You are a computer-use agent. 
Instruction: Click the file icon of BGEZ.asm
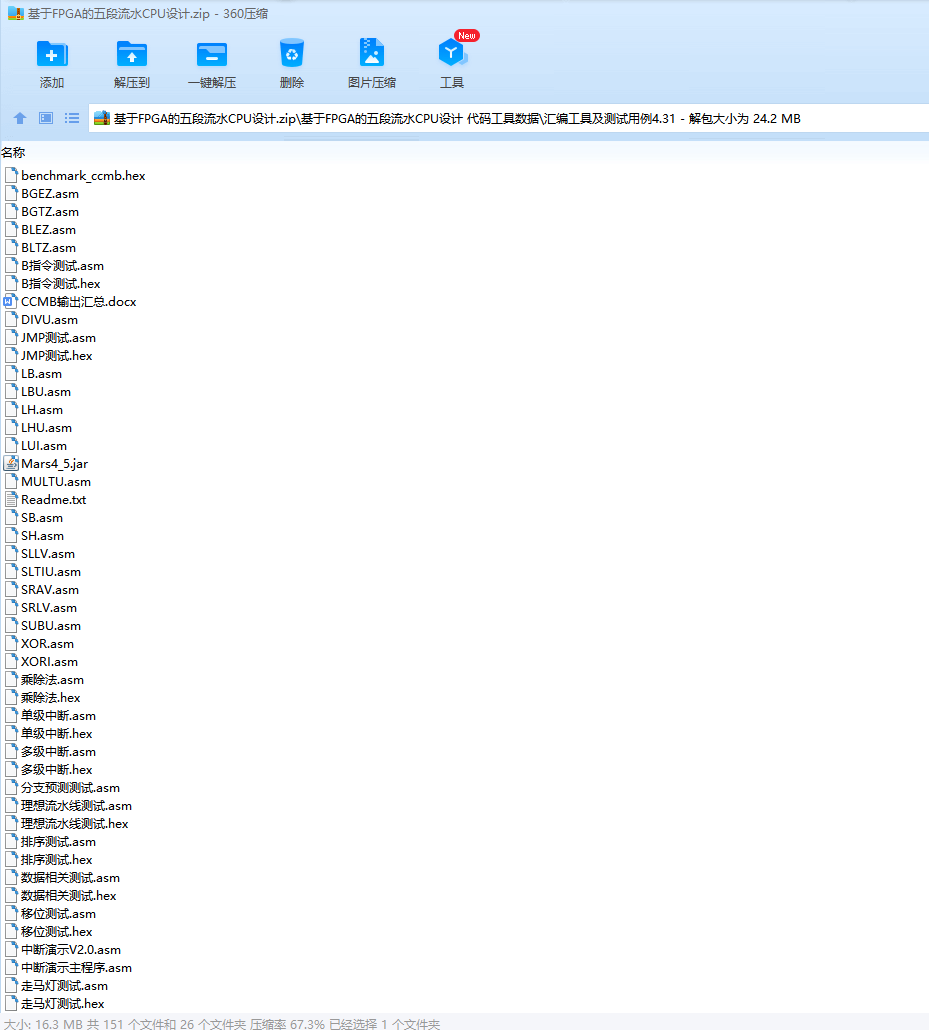coord(11,194)
